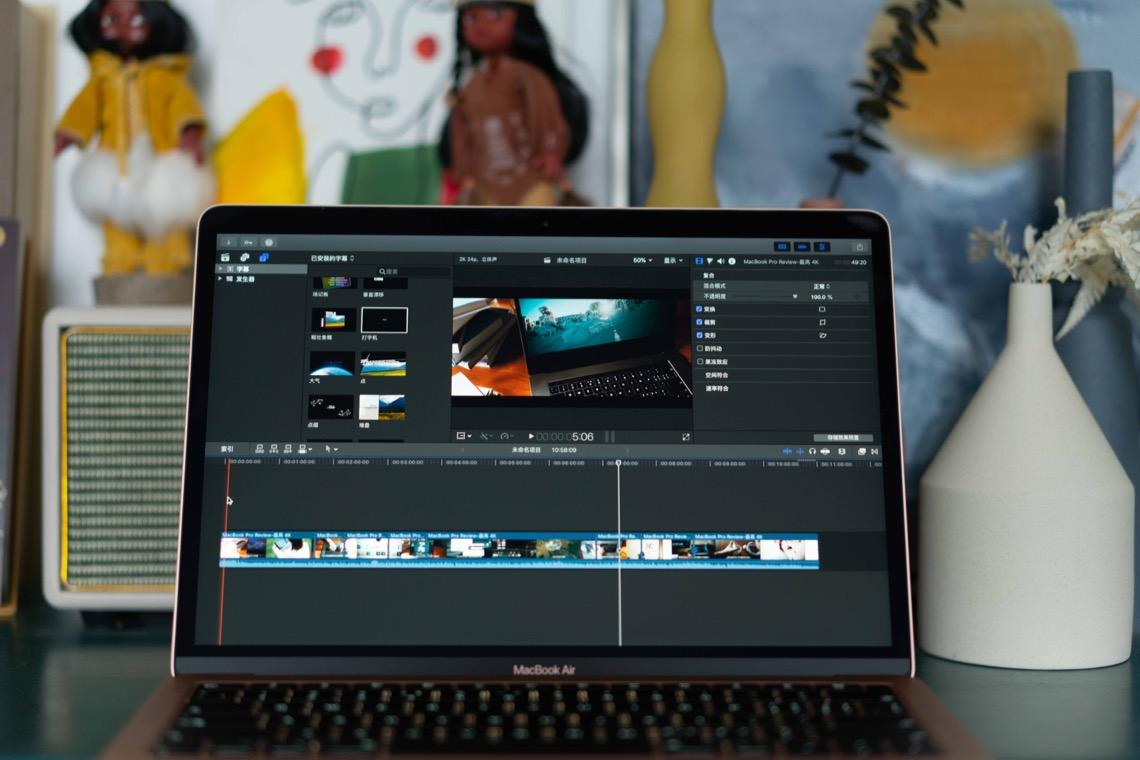
Task: Open the Photos and Audio sidebar icon
Action: point(245,257)
